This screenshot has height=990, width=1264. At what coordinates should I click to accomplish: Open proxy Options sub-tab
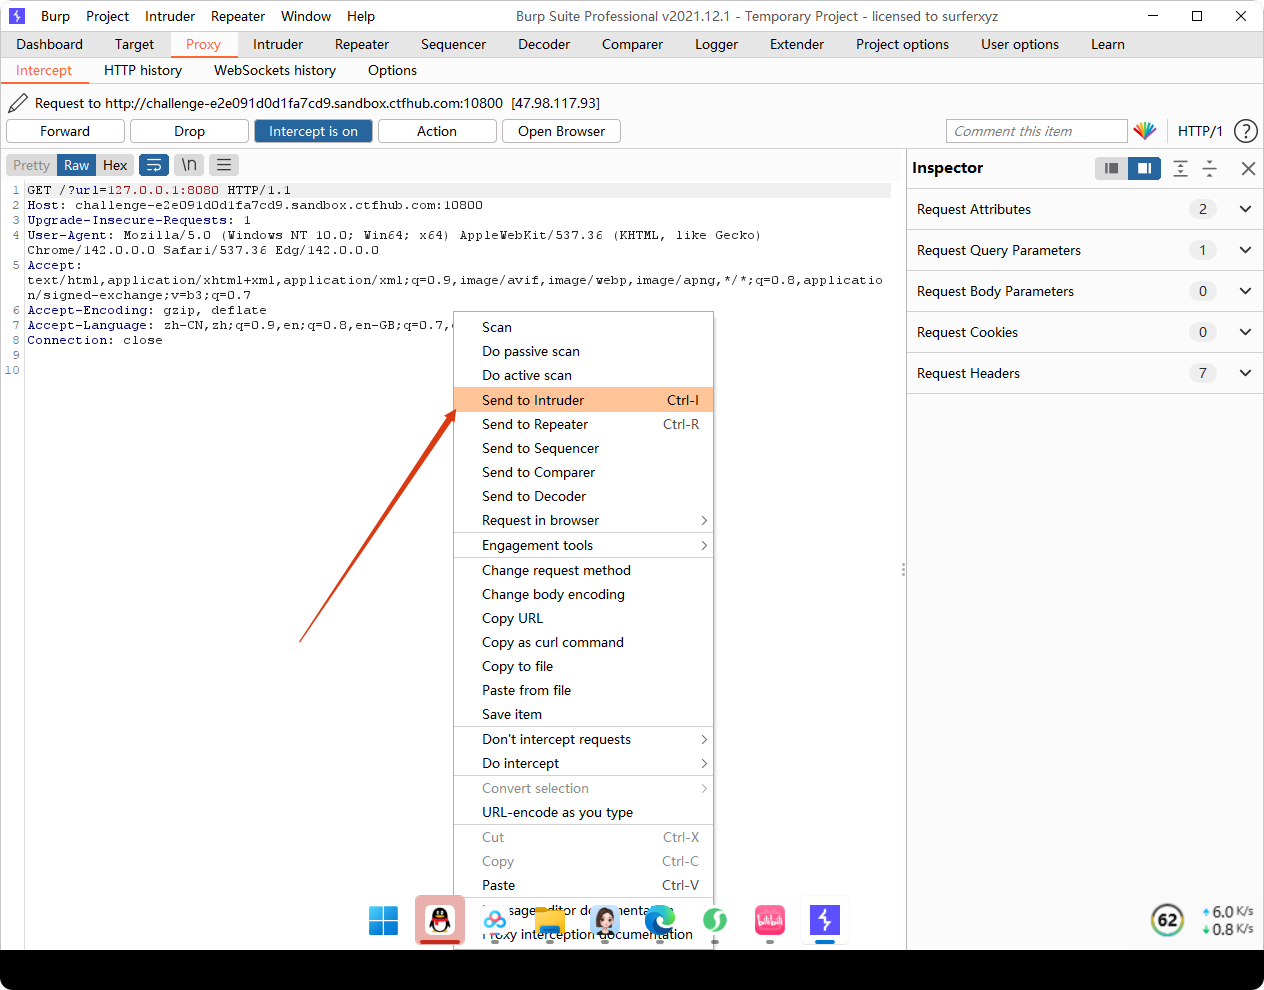392,70
